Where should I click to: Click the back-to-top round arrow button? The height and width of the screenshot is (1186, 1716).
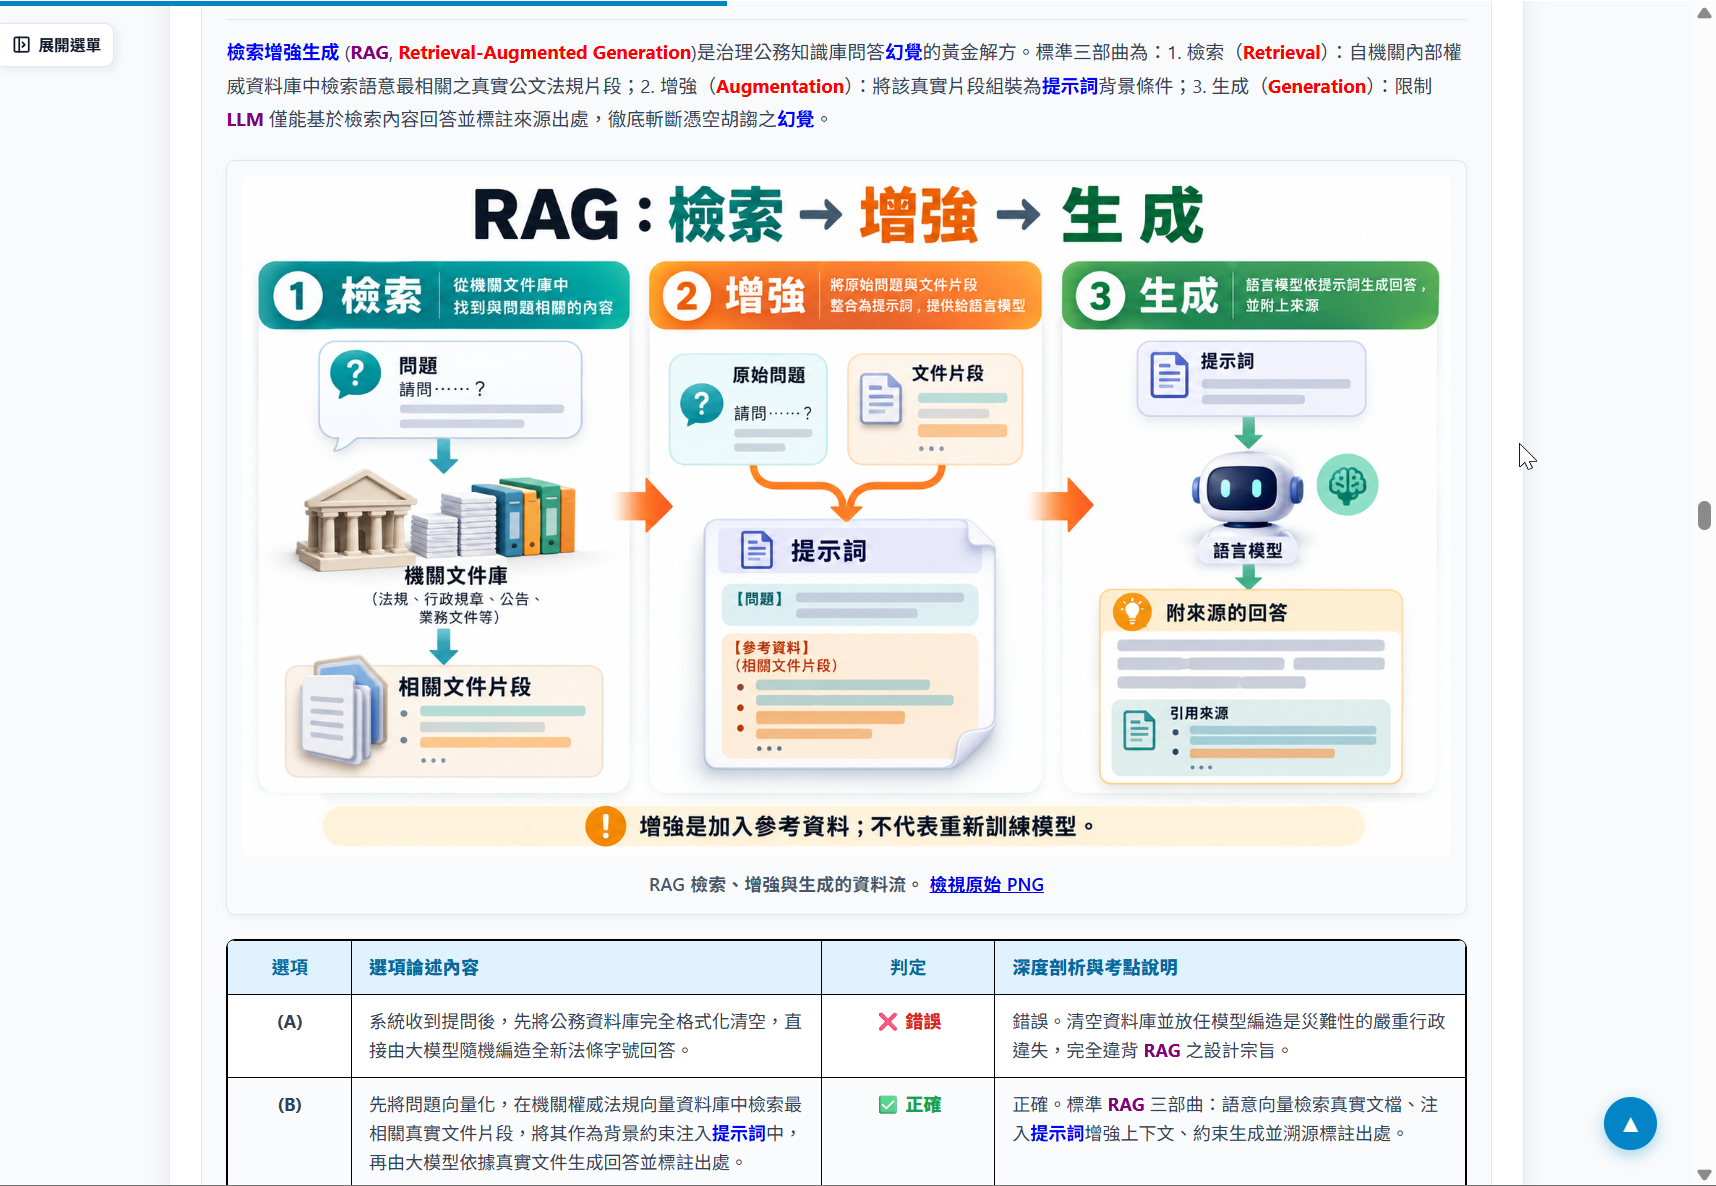[x=1630, y=1124]
